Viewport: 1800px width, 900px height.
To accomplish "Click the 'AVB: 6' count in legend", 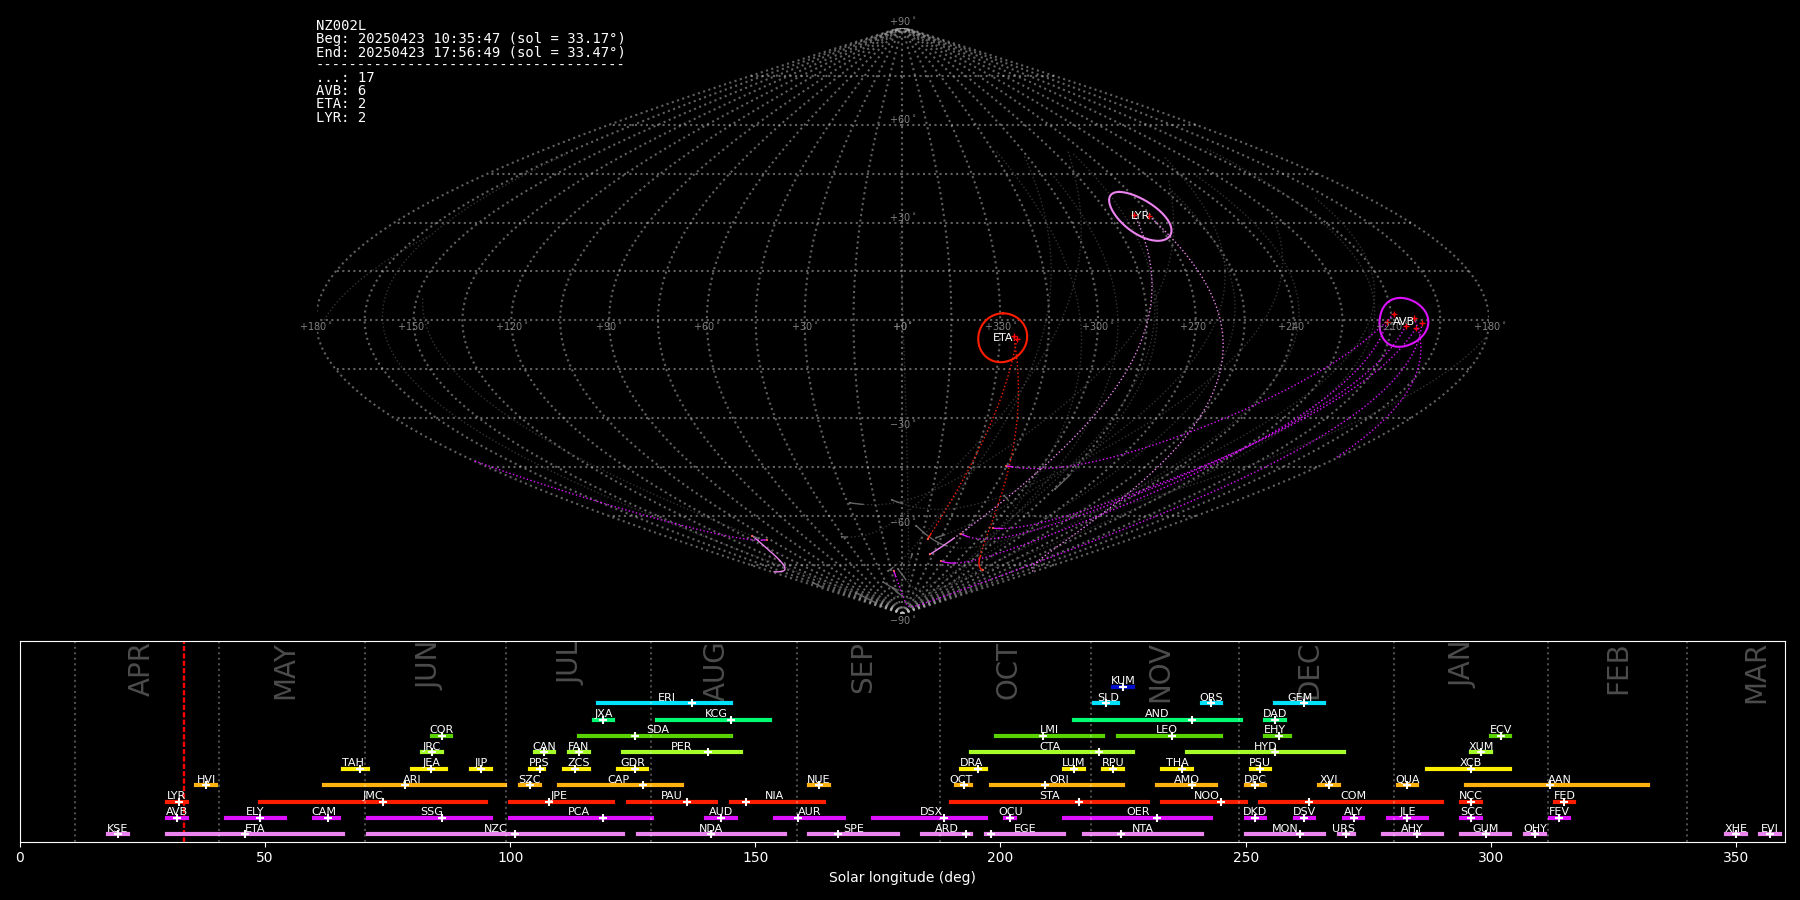I will coord(341,91).
